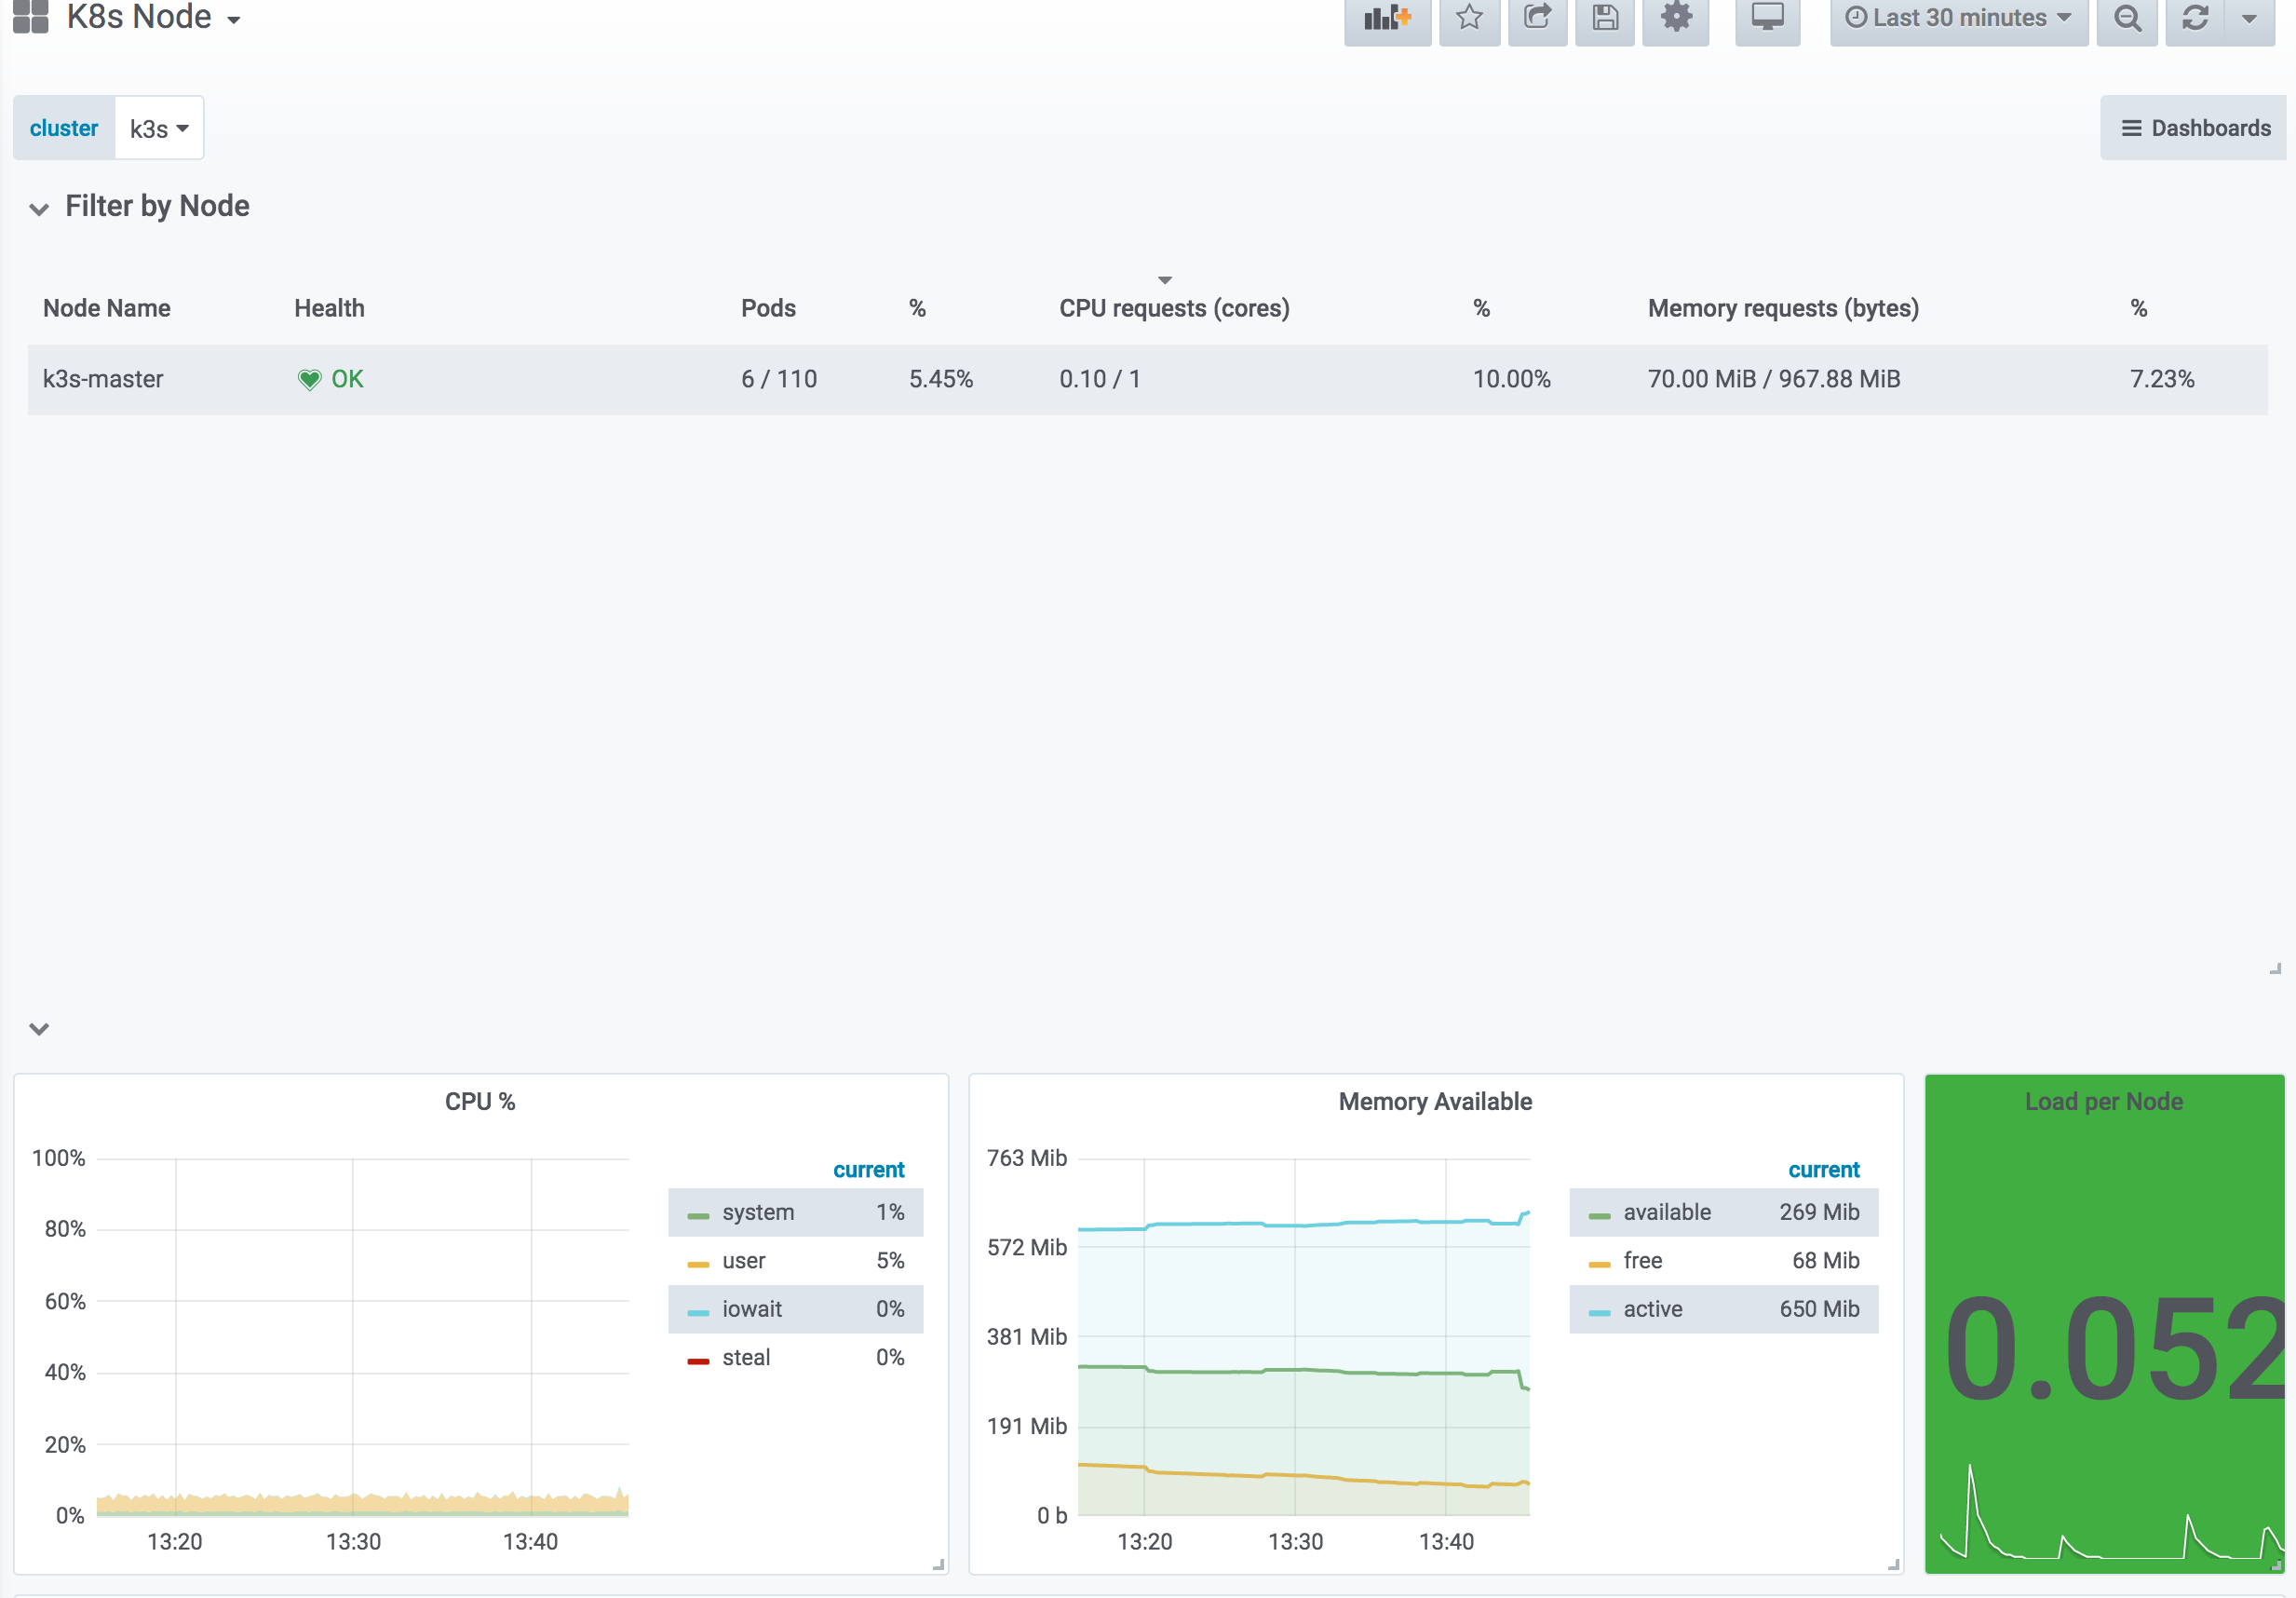Viewport: 2296px width, 1598px height.
Task: Zoom out the time range
Action: pyautogui.click(x=2127, y=19)
